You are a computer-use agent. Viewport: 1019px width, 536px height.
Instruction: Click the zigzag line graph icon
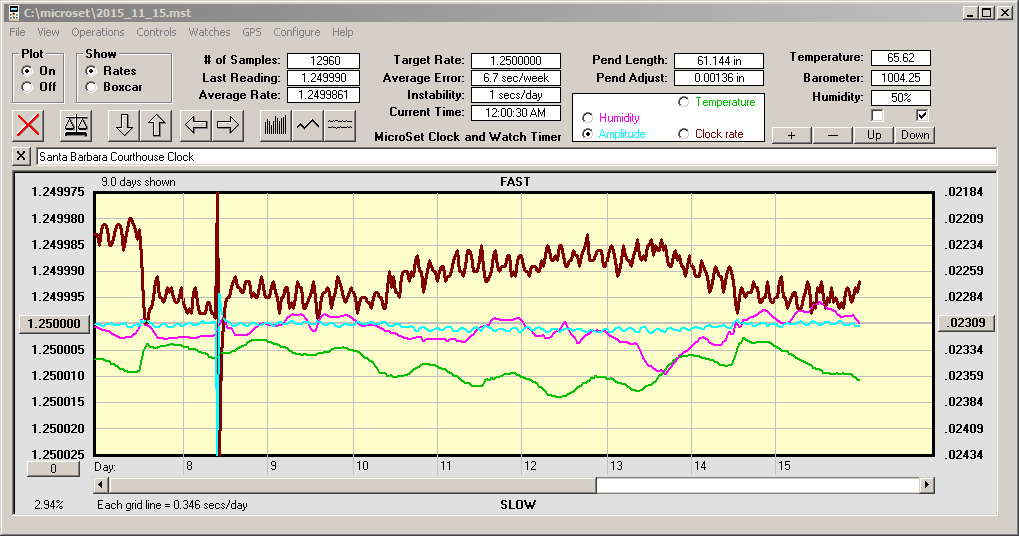(x=307, y=125)
